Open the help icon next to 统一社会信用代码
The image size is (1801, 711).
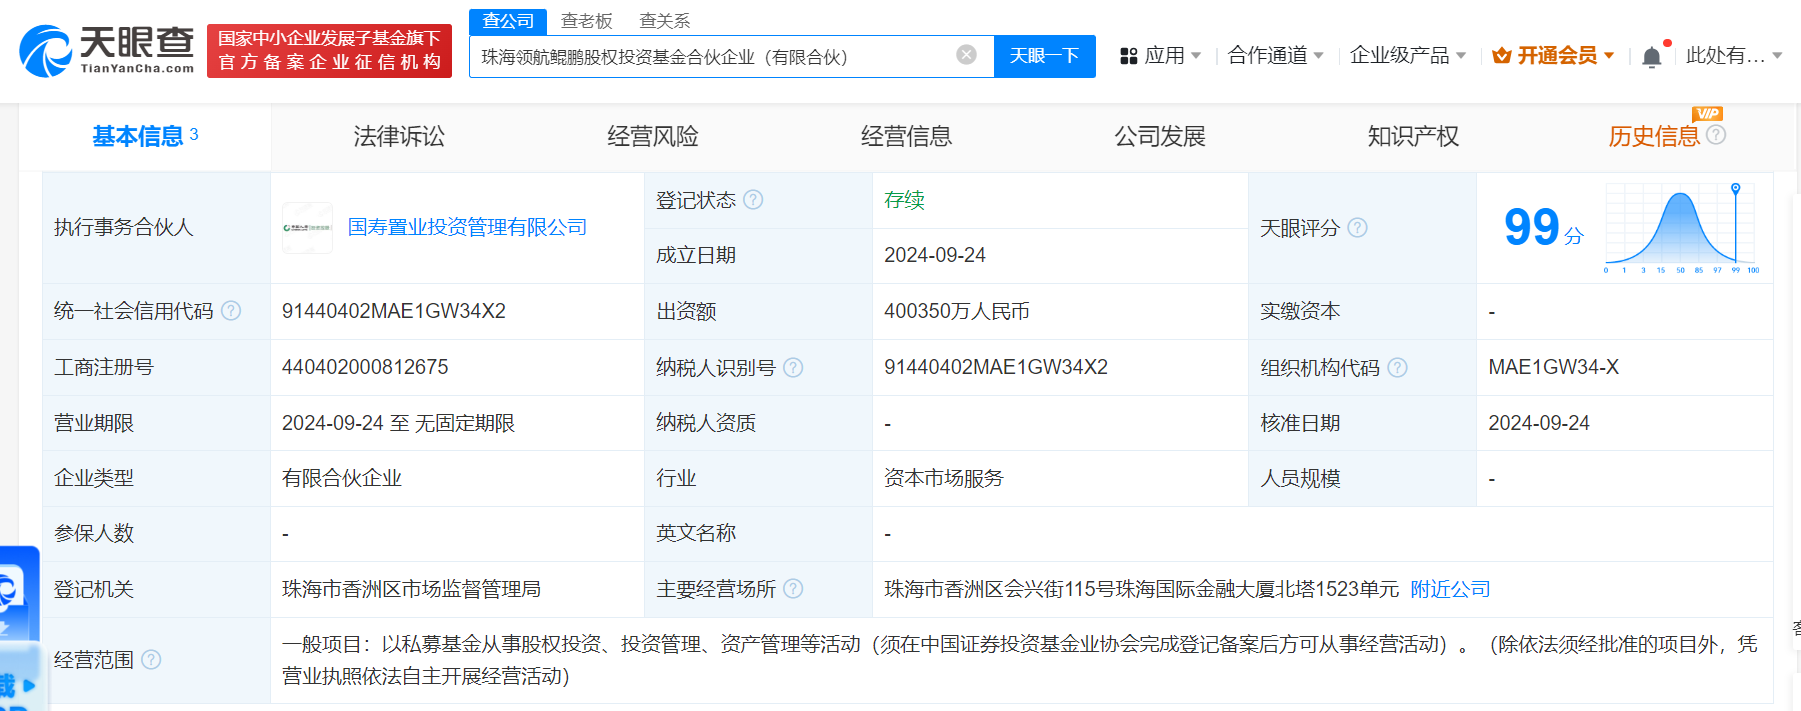click(x=231, y=311)
